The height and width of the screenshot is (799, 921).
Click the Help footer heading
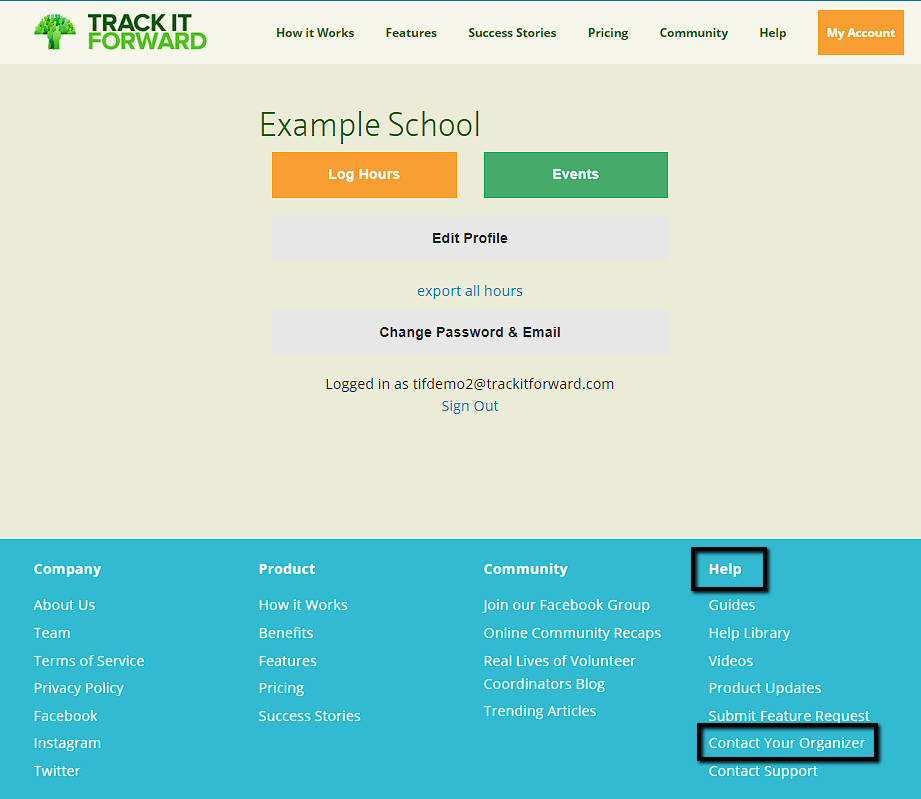pyautogui.click(x=725, y=569)
